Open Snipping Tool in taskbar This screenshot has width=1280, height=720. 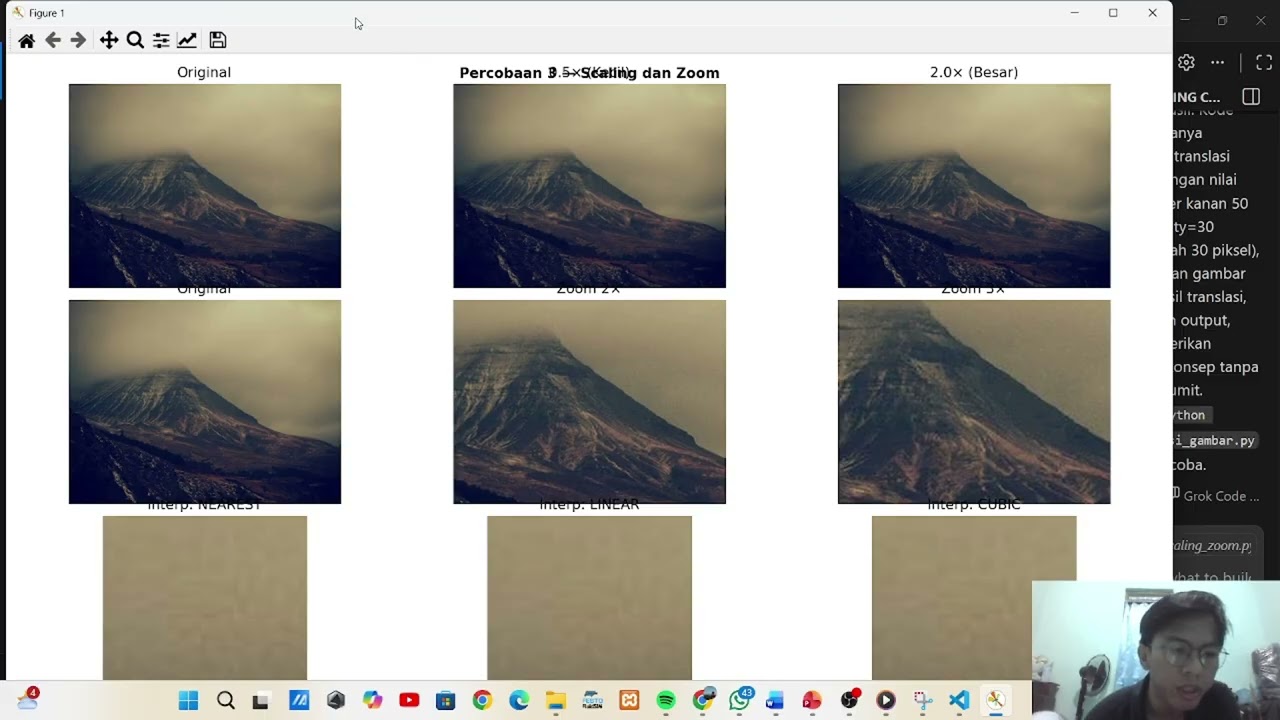point(922,700)
